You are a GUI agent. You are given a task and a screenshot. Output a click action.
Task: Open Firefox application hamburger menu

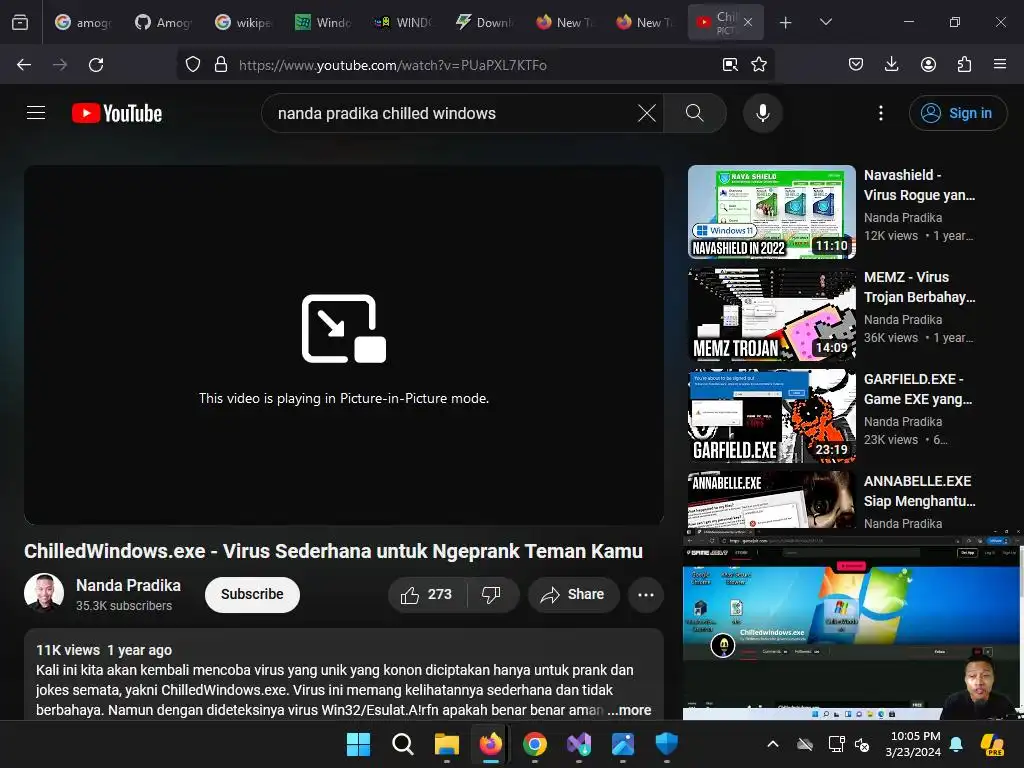coord(1000,65)
